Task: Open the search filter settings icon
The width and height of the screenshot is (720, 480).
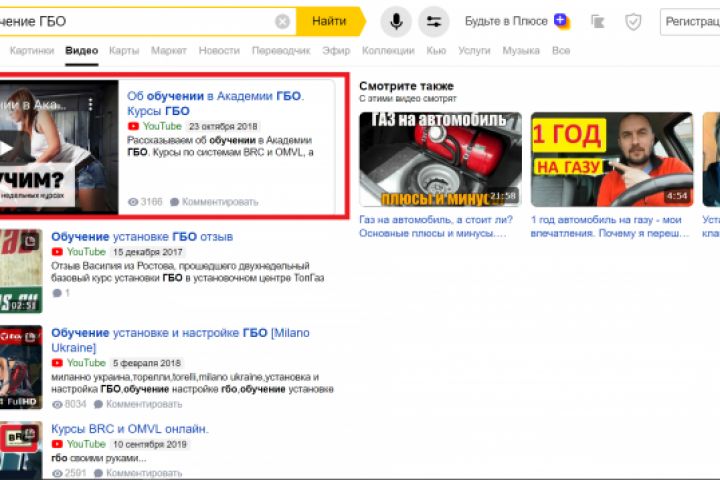Action: click(433, 22)
